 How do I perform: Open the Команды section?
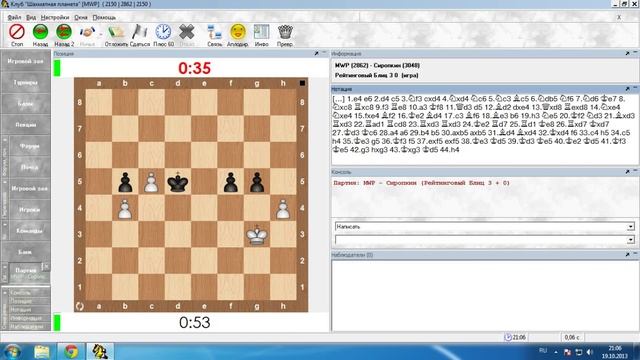coord(29,231)
